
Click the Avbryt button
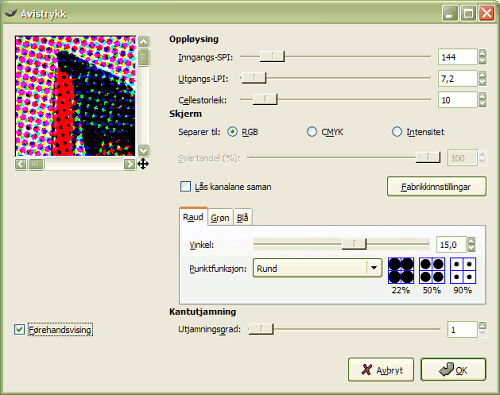(x=381, y=370)
